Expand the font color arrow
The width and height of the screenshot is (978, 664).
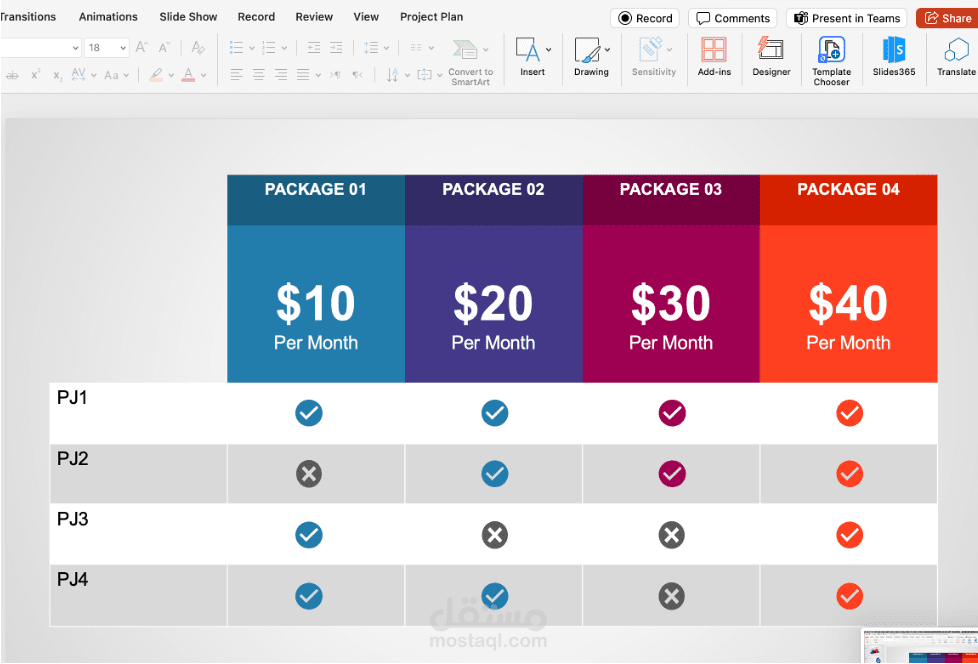tap(203, 75)
